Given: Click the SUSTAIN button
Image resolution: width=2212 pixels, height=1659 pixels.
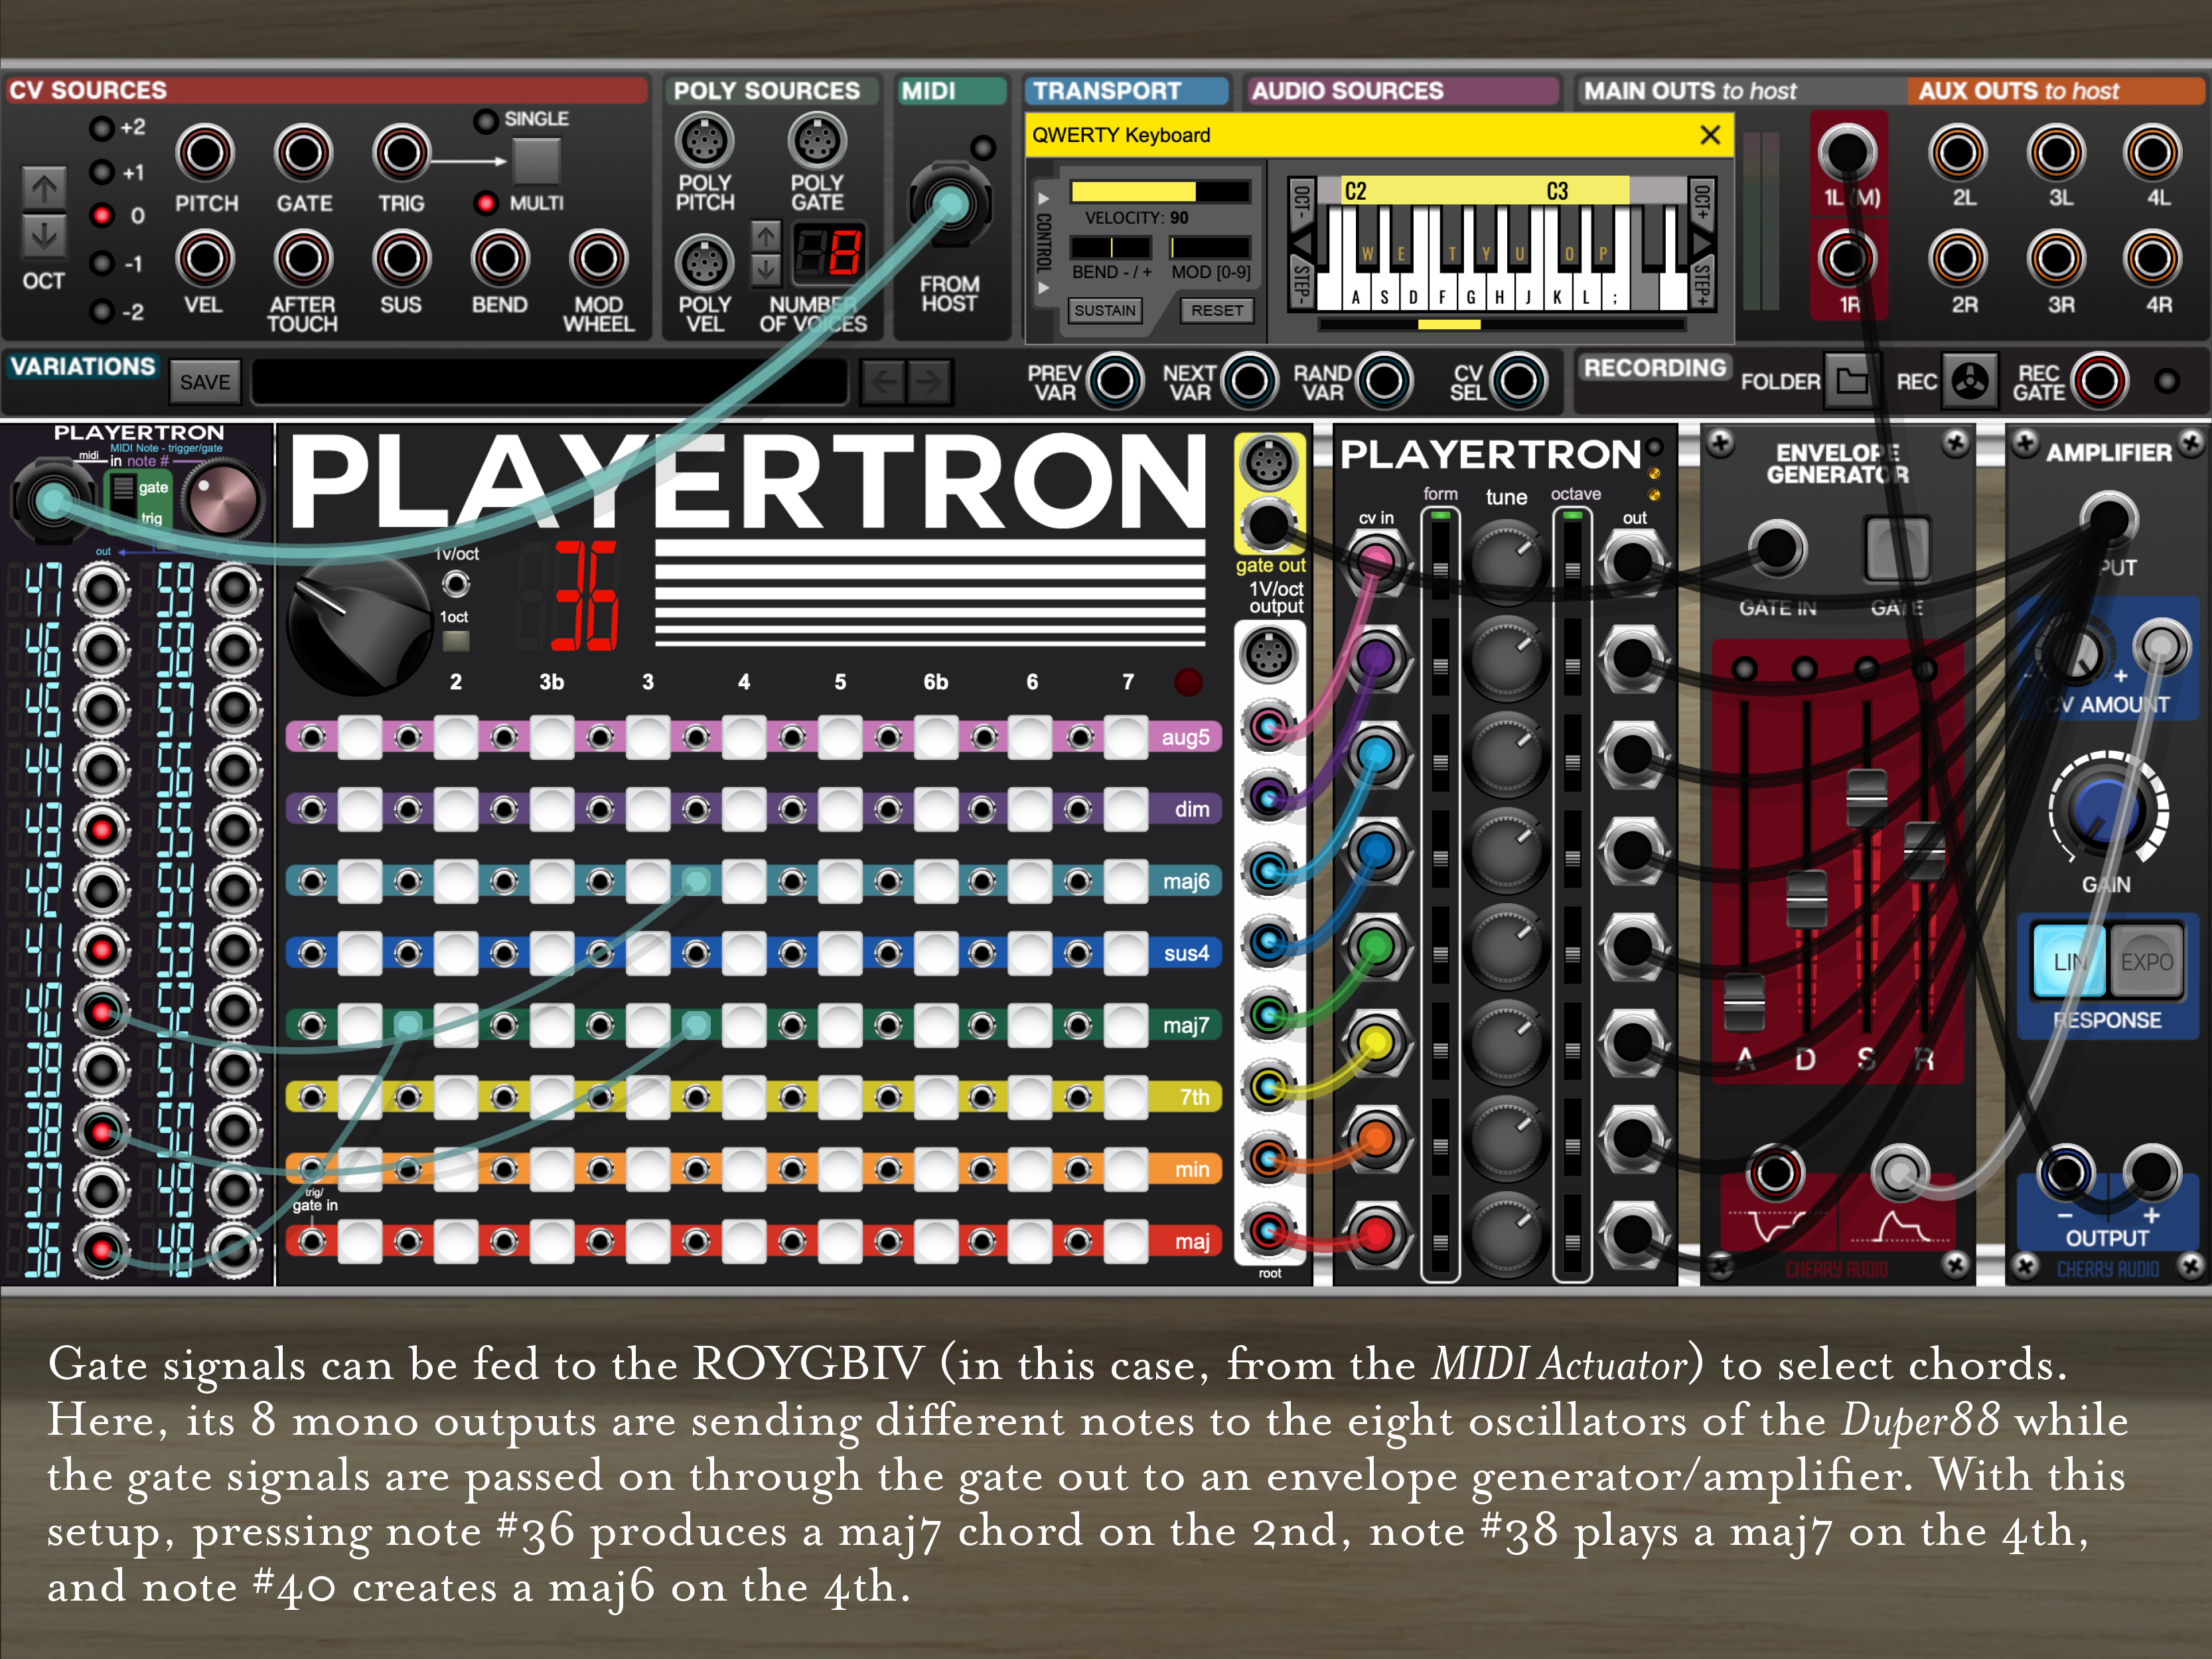Looking at the screenshot, I should [x=1104, y=311].
